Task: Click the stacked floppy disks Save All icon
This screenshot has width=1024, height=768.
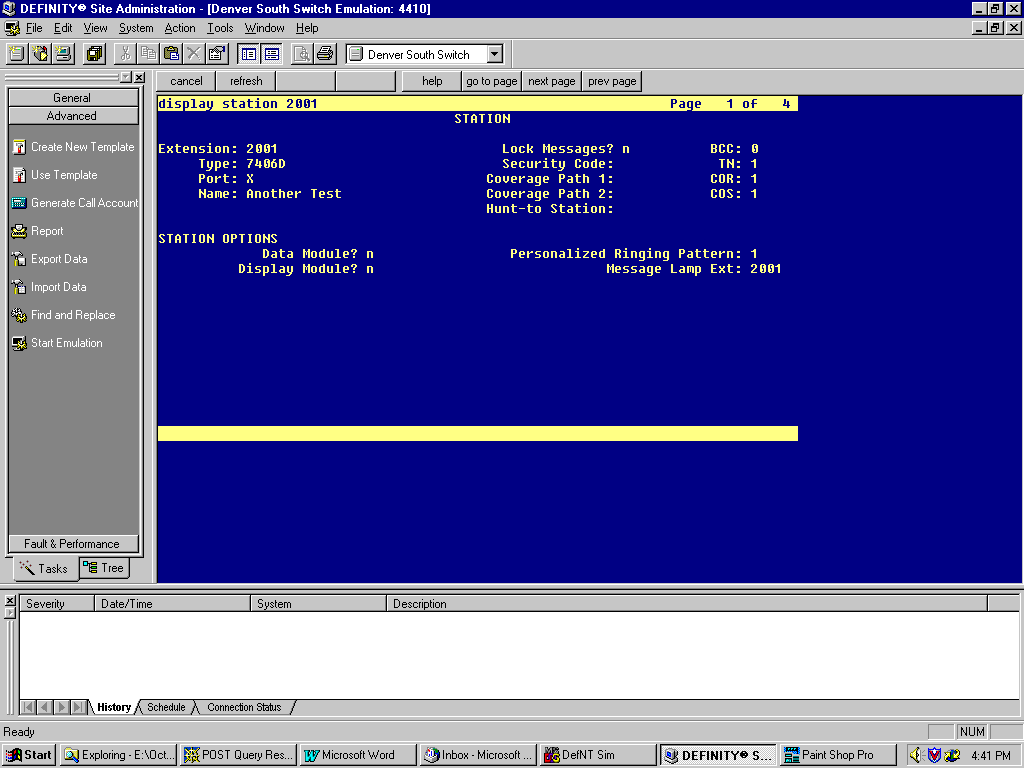Action: (95, 54)
